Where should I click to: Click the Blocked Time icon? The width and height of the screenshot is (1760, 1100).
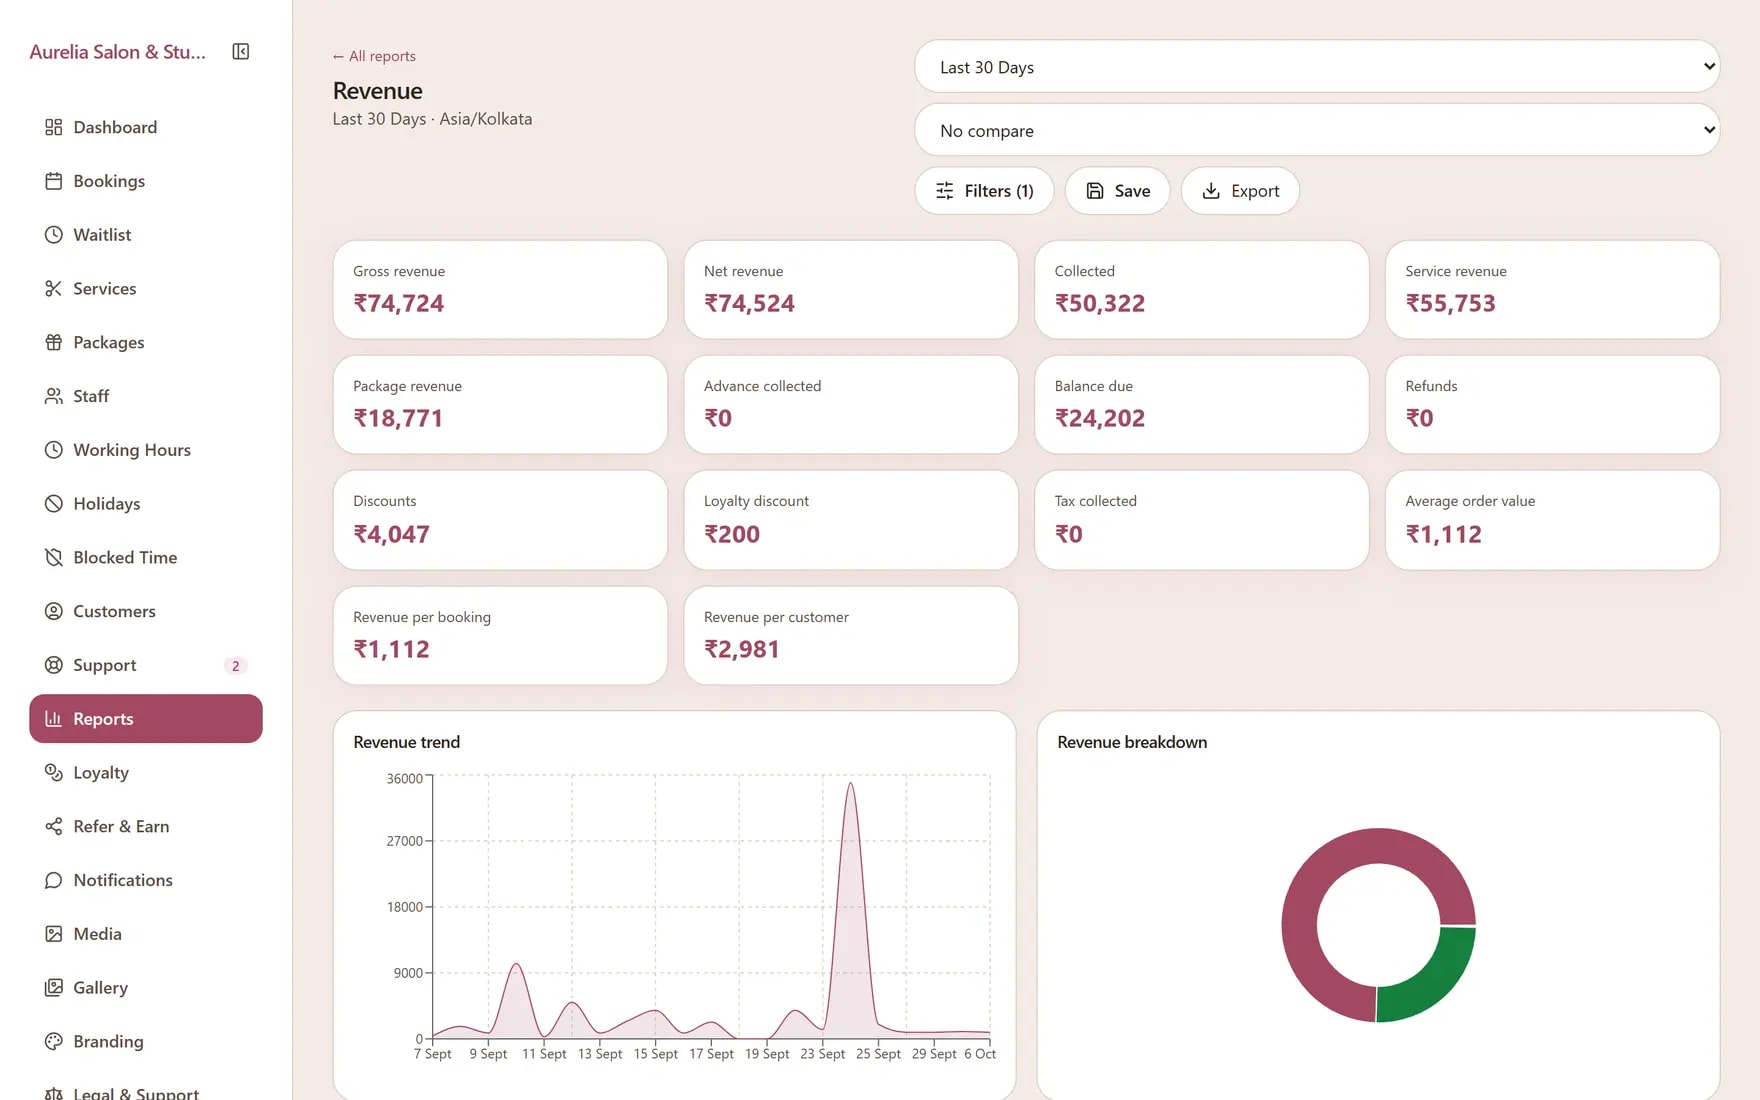click(x=53, y=557)
